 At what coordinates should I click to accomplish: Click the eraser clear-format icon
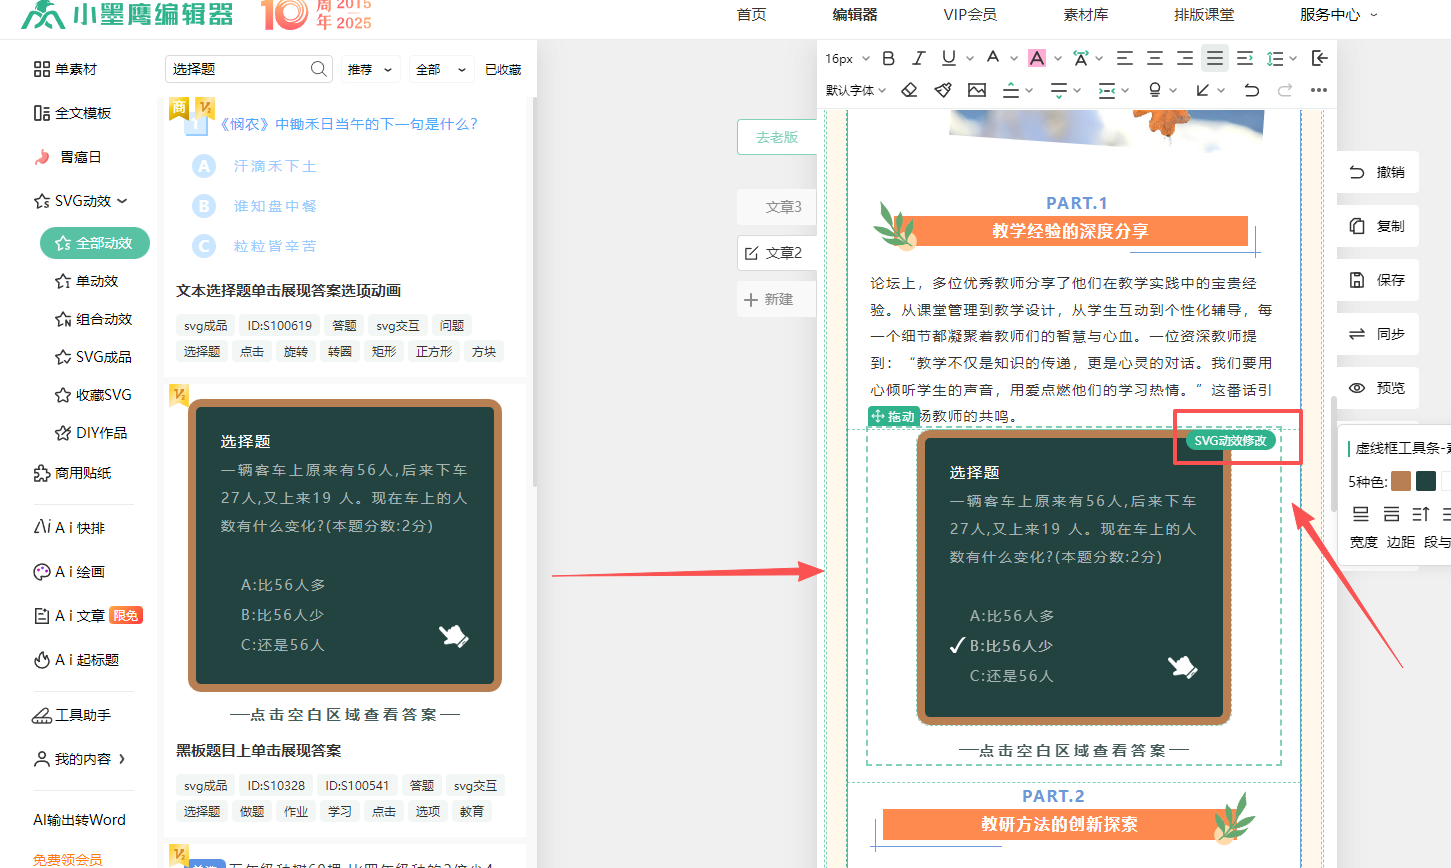[x=909, y=90]
